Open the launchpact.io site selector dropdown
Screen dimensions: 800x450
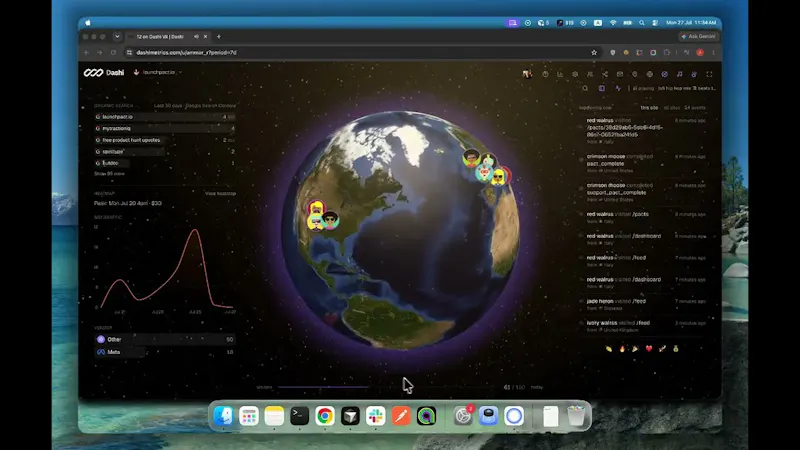click(x=158, y=72)
